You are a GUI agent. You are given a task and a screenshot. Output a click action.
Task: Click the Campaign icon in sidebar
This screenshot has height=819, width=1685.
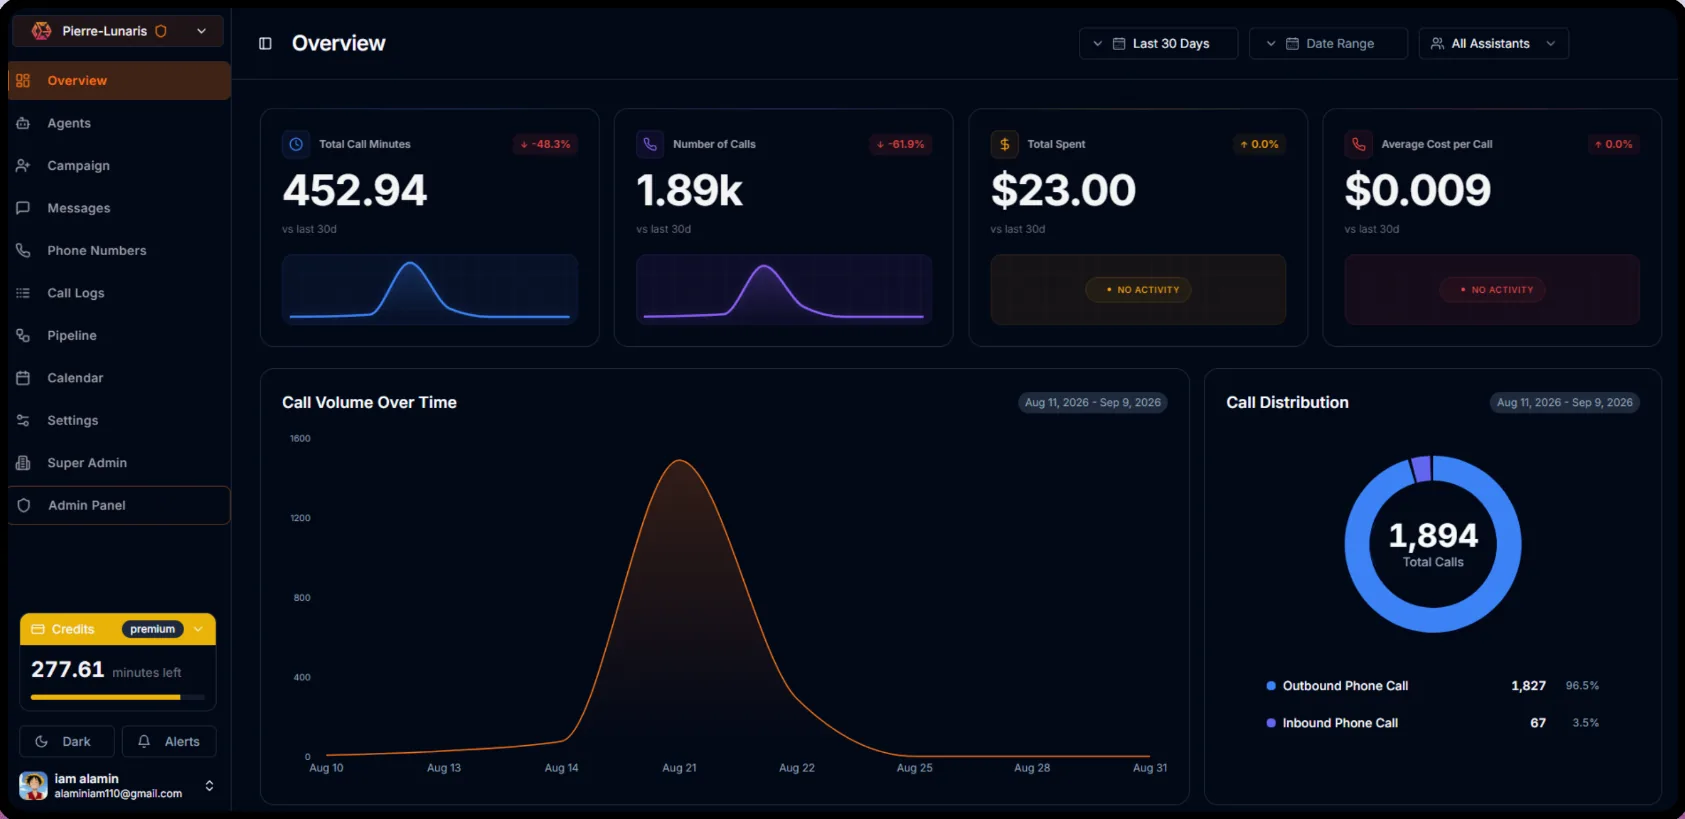(x=23, y=166)
